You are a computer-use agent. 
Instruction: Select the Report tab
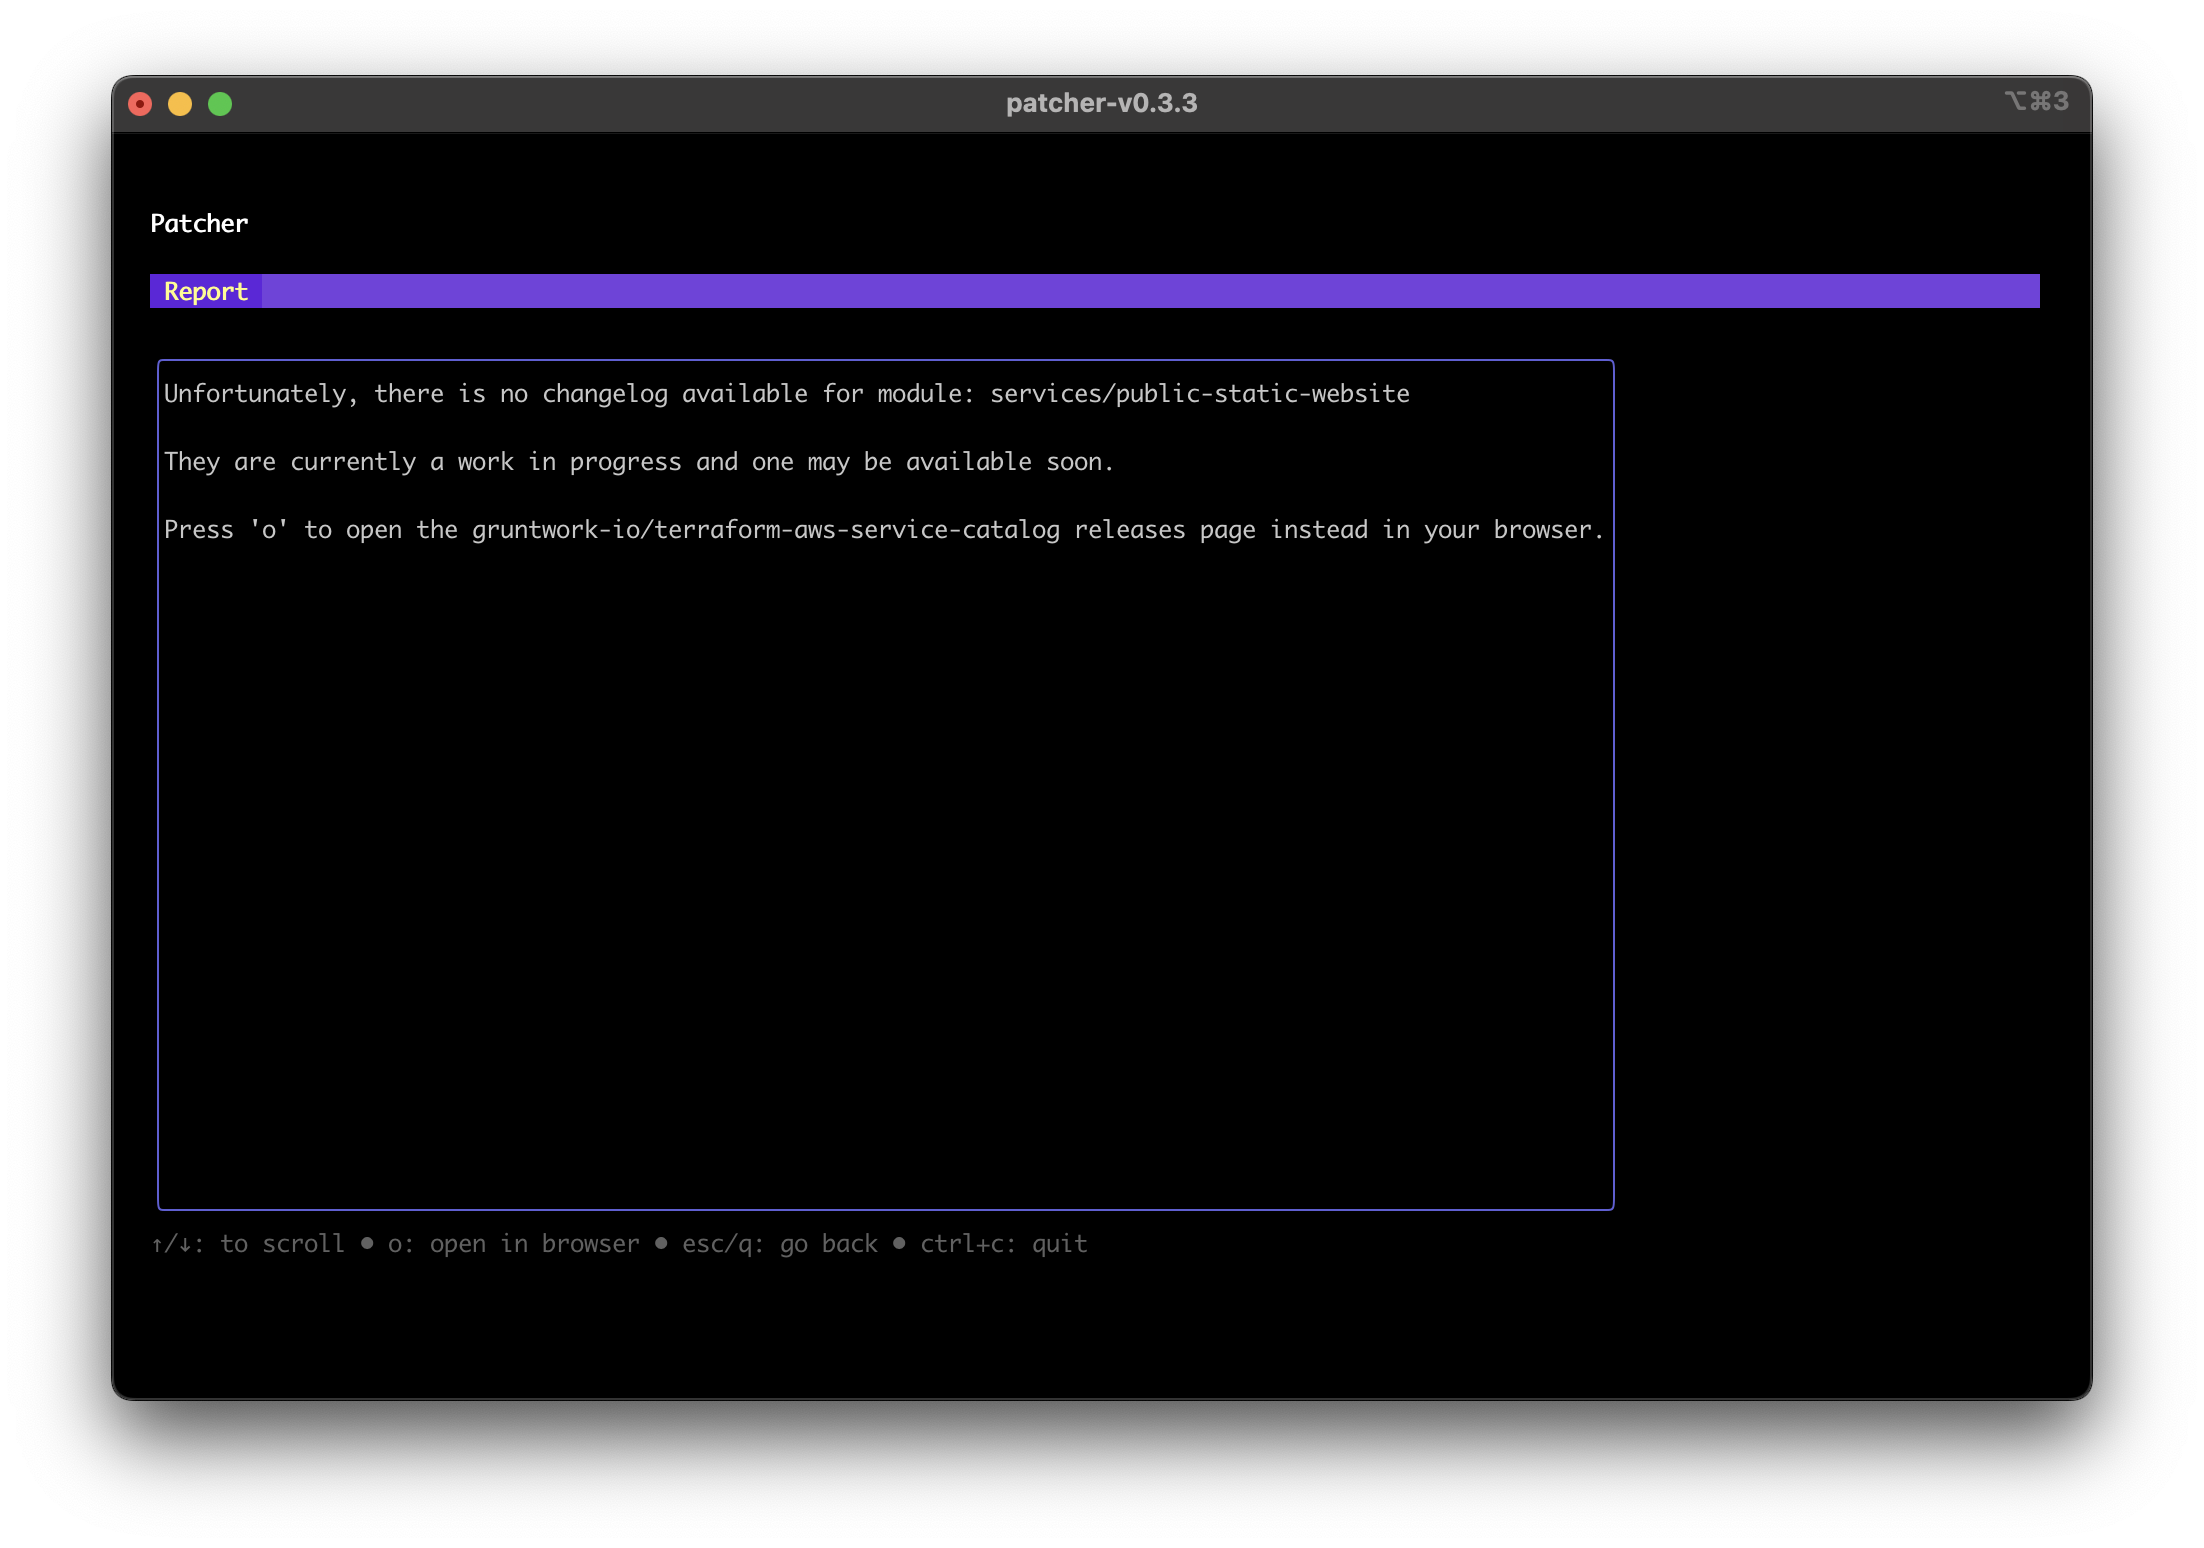coord(205,291)
